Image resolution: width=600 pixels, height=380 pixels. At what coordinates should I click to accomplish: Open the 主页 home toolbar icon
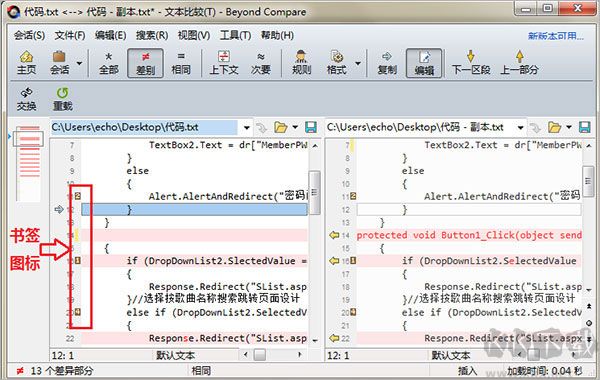(26, 63)
